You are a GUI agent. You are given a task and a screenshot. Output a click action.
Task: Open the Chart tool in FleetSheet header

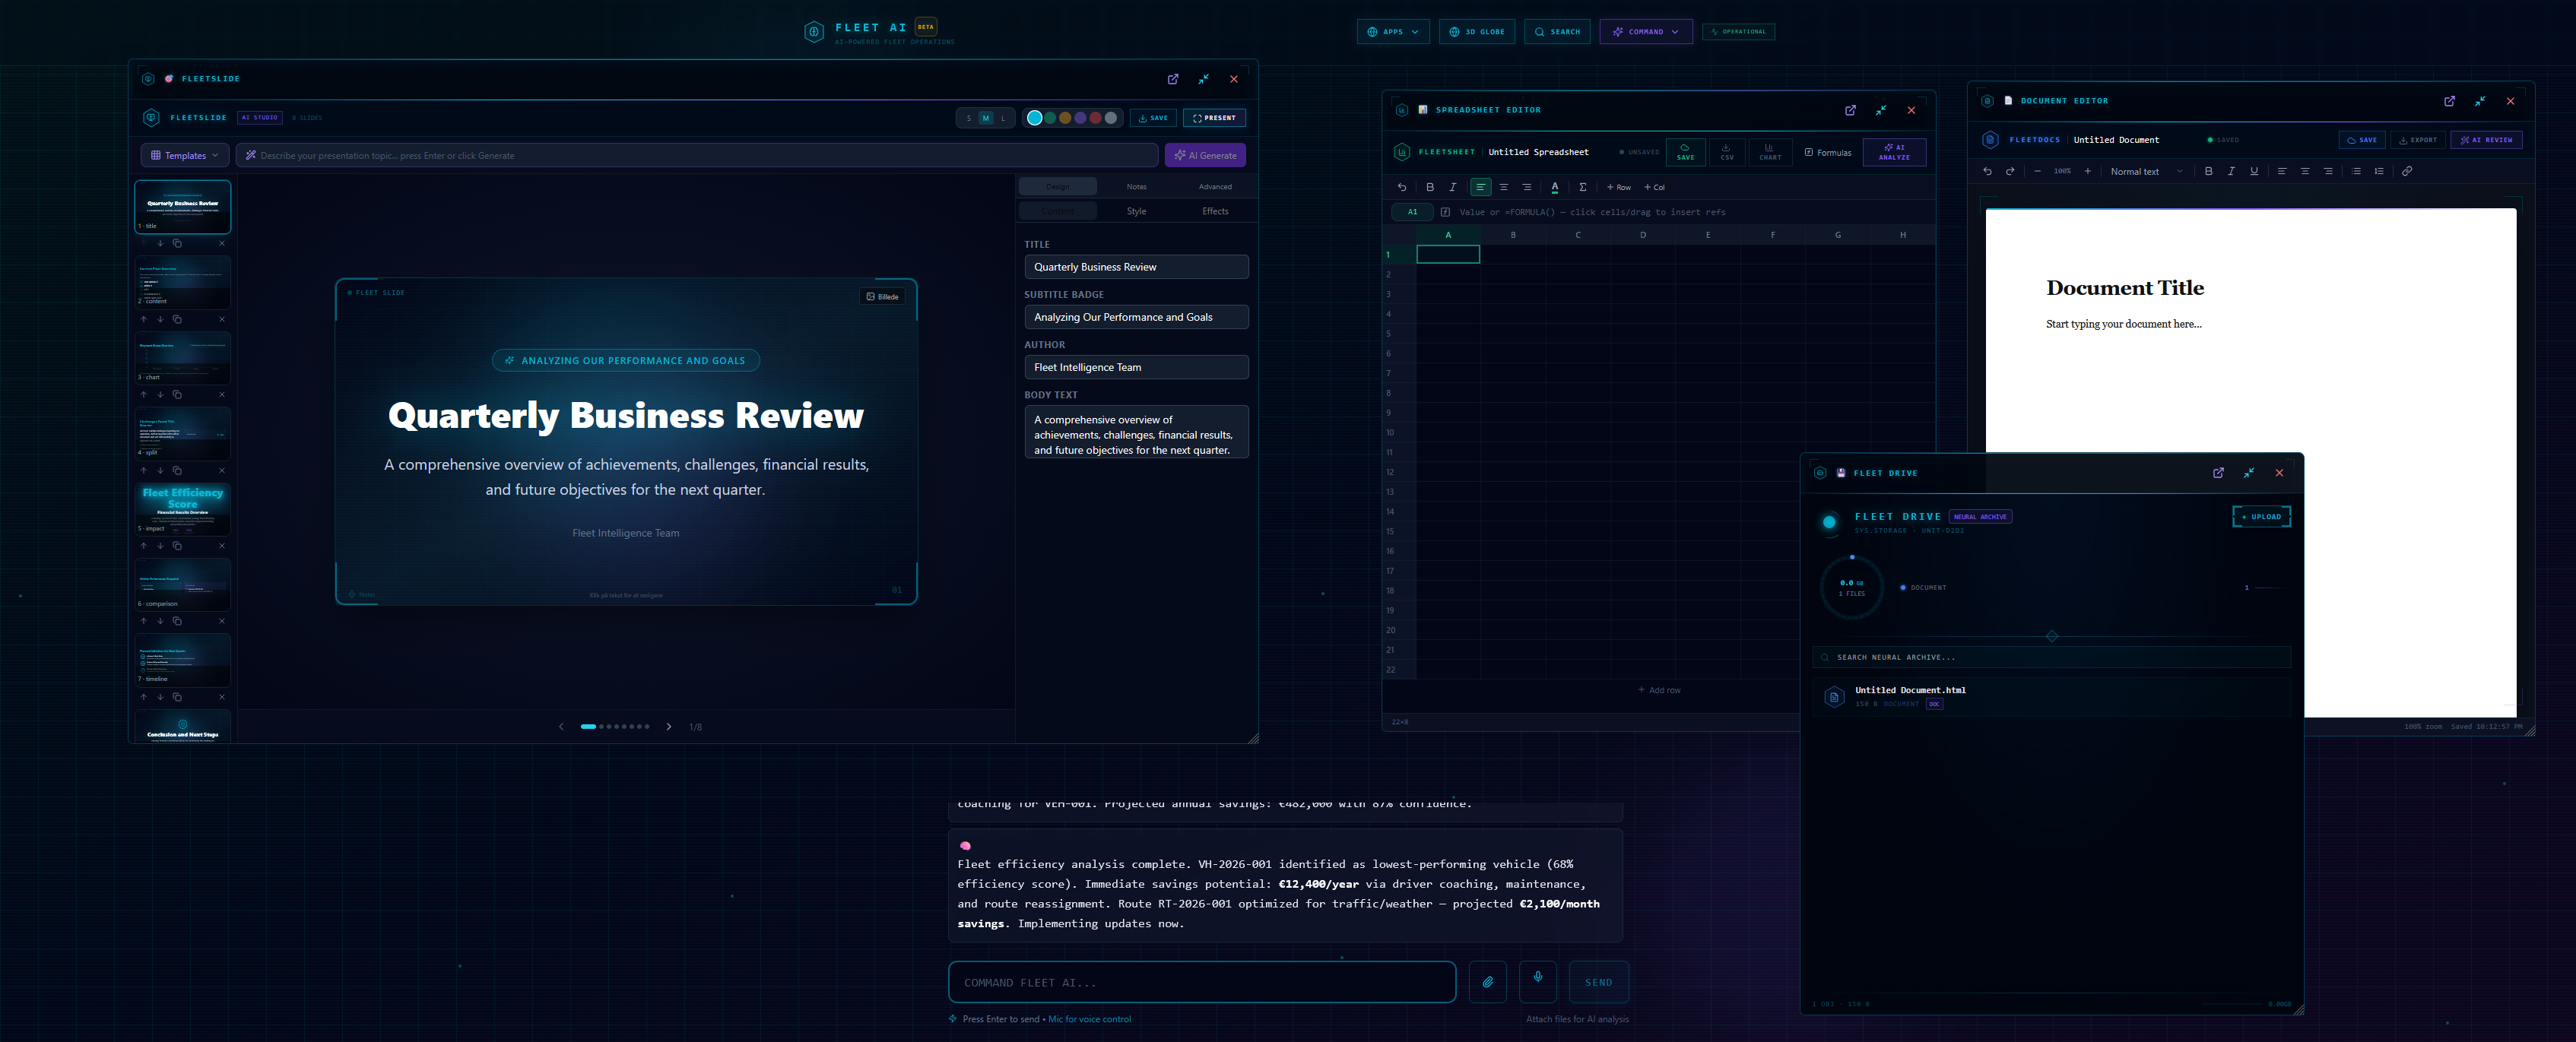(x=1771, y=152)
